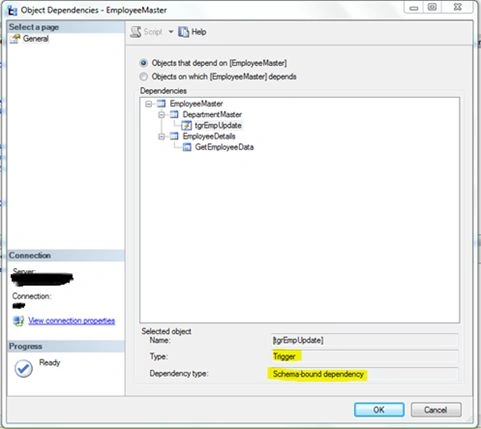Screen dimensions: 481x429
Task: Click the connection properties icon
Action: click(18, 321)
